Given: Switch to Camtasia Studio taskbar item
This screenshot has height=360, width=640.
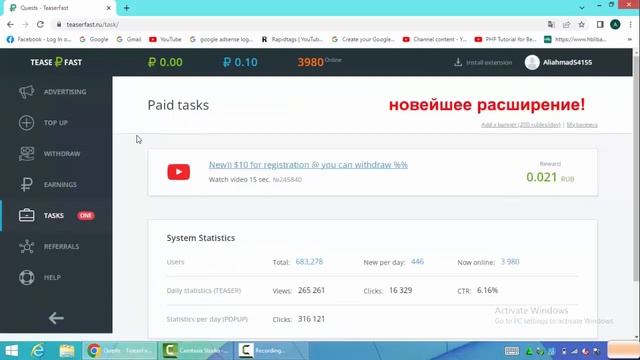Looking at the screenshot, I should (x=195, y=351).
